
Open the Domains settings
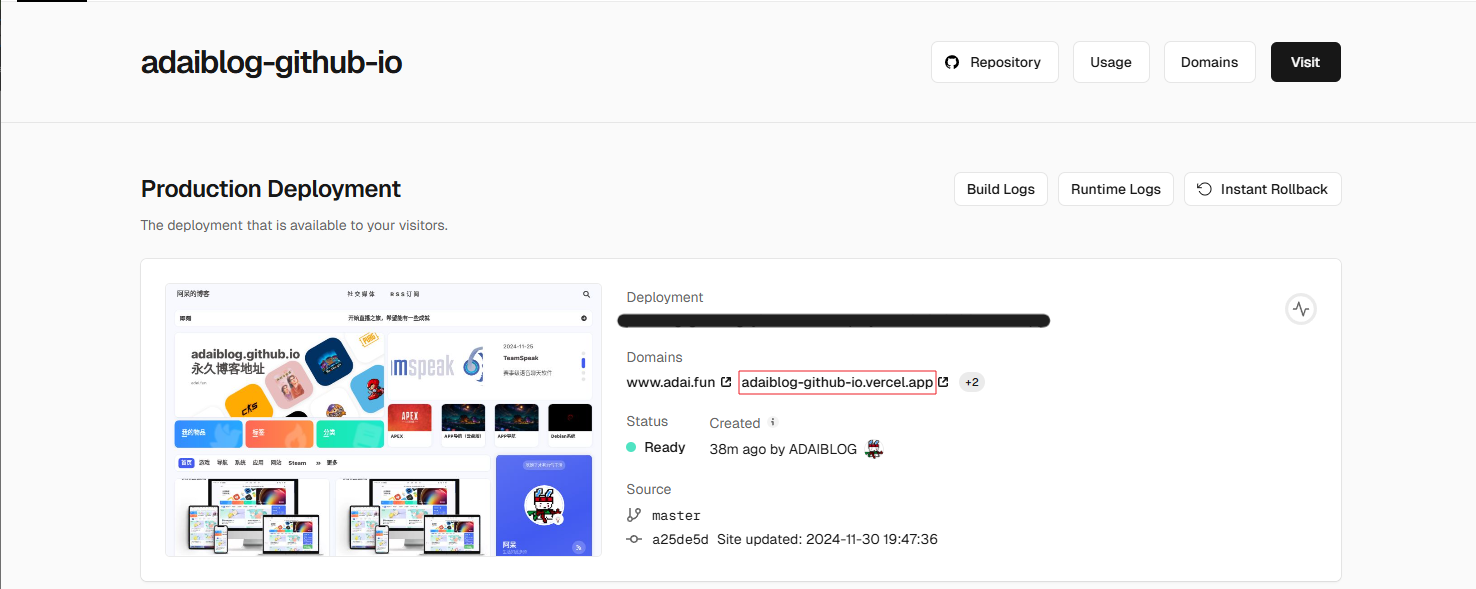click(x=1209, y=62)
